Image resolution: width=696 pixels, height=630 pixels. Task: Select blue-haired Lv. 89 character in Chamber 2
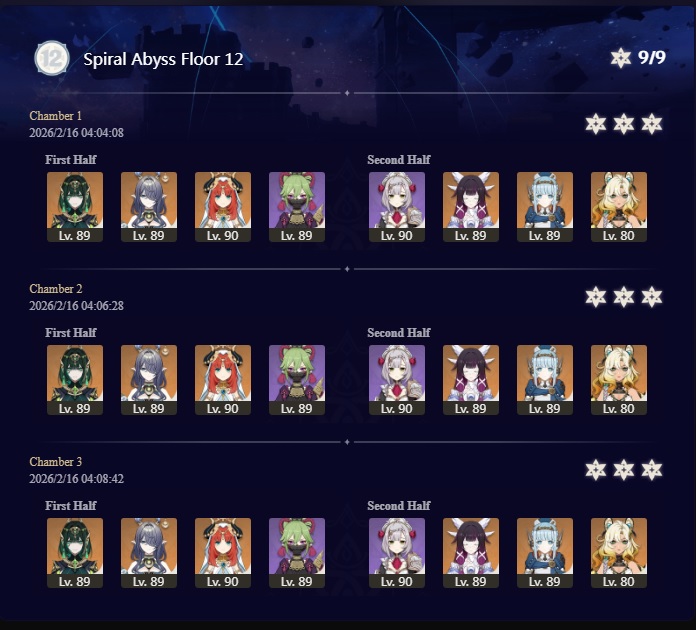(x=545, y=380)
